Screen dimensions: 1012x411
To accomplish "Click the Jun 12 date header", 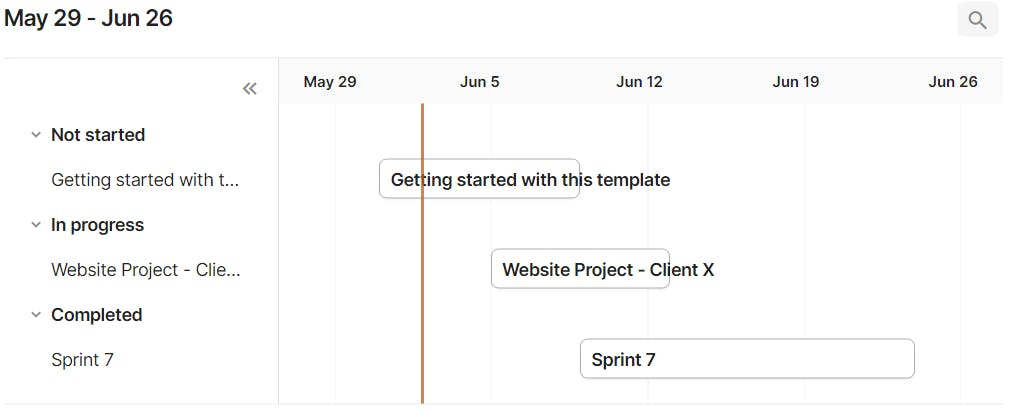I will (639, 82).
